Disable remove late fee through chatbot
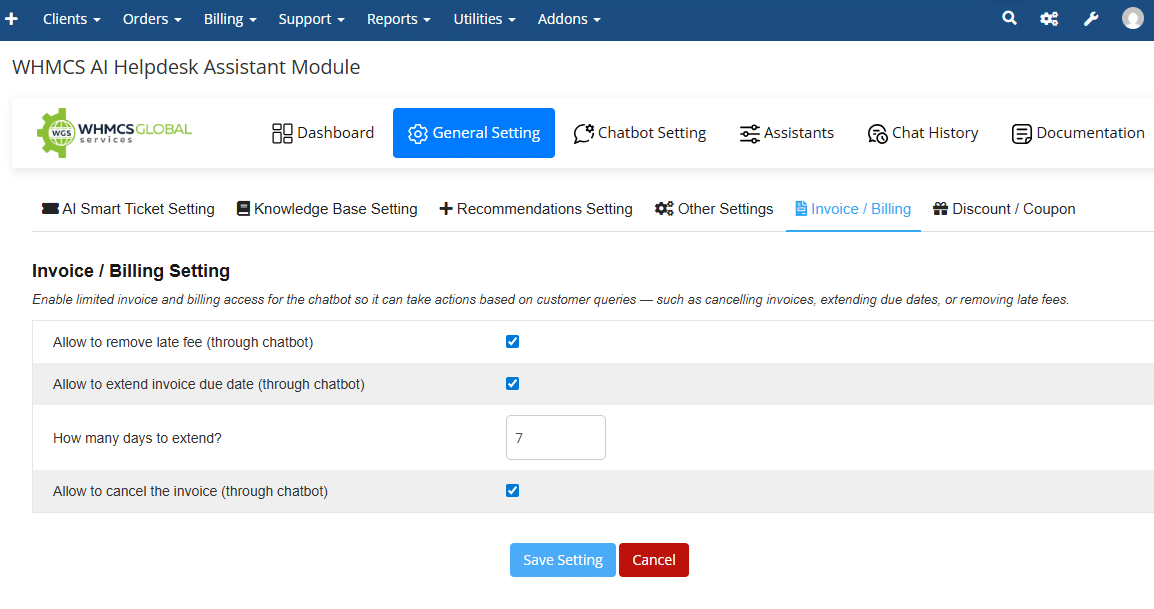The image size is (1154, 609). [513, 342]
